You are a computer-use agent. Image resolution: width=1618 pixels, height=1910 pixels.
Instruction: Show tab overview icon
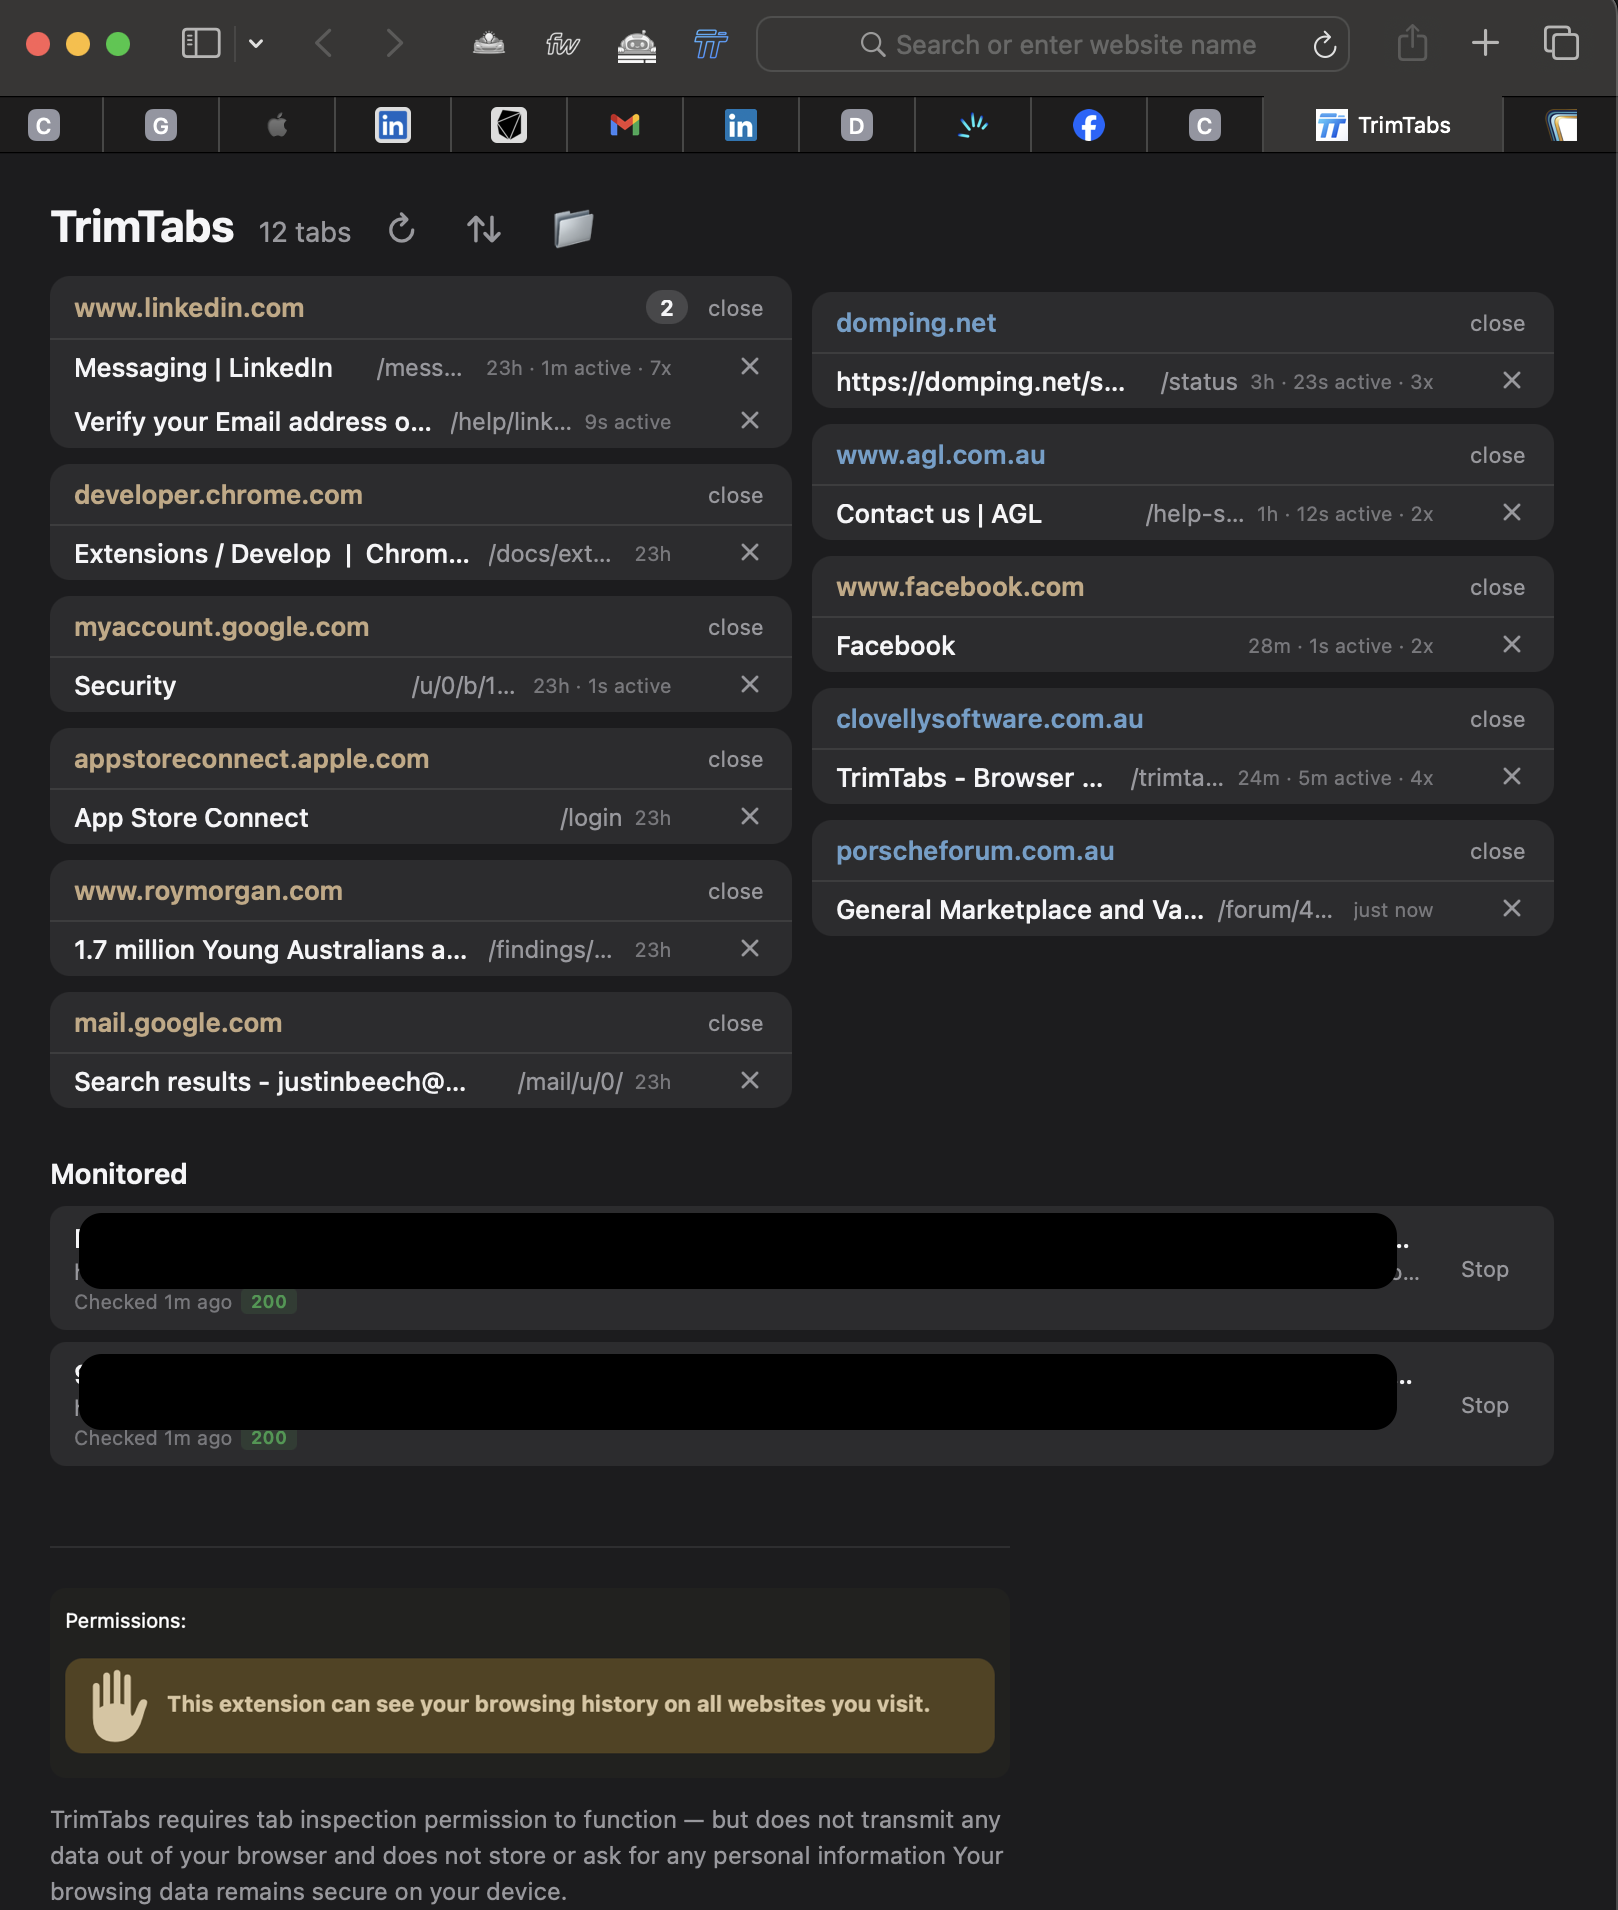point(1560,43)
